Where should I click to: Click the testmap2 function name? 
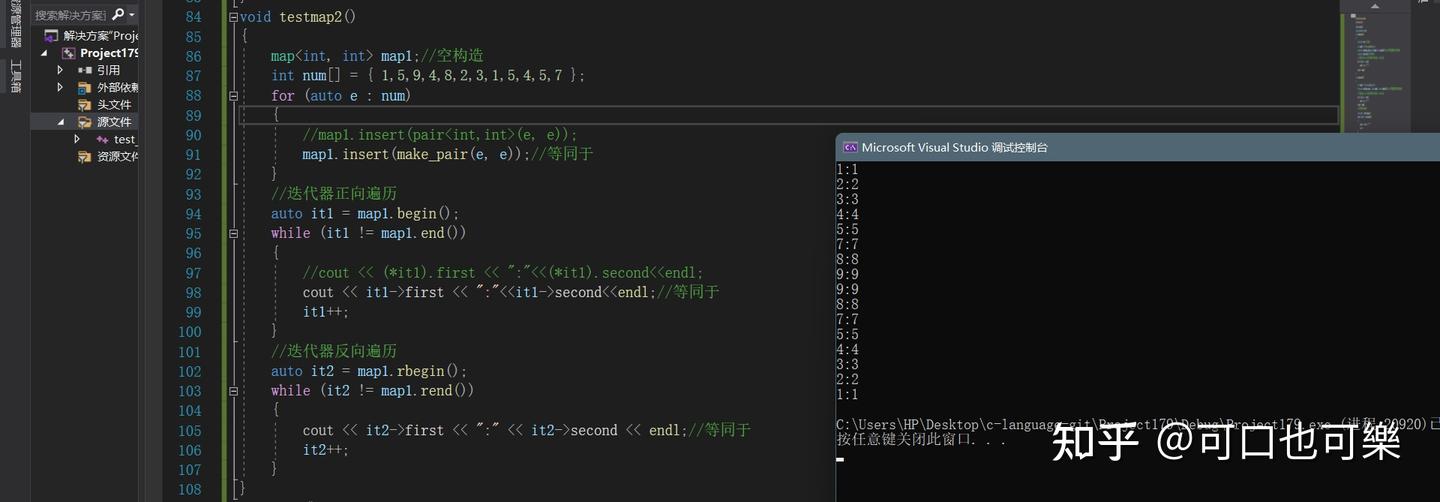coord(310,17)
